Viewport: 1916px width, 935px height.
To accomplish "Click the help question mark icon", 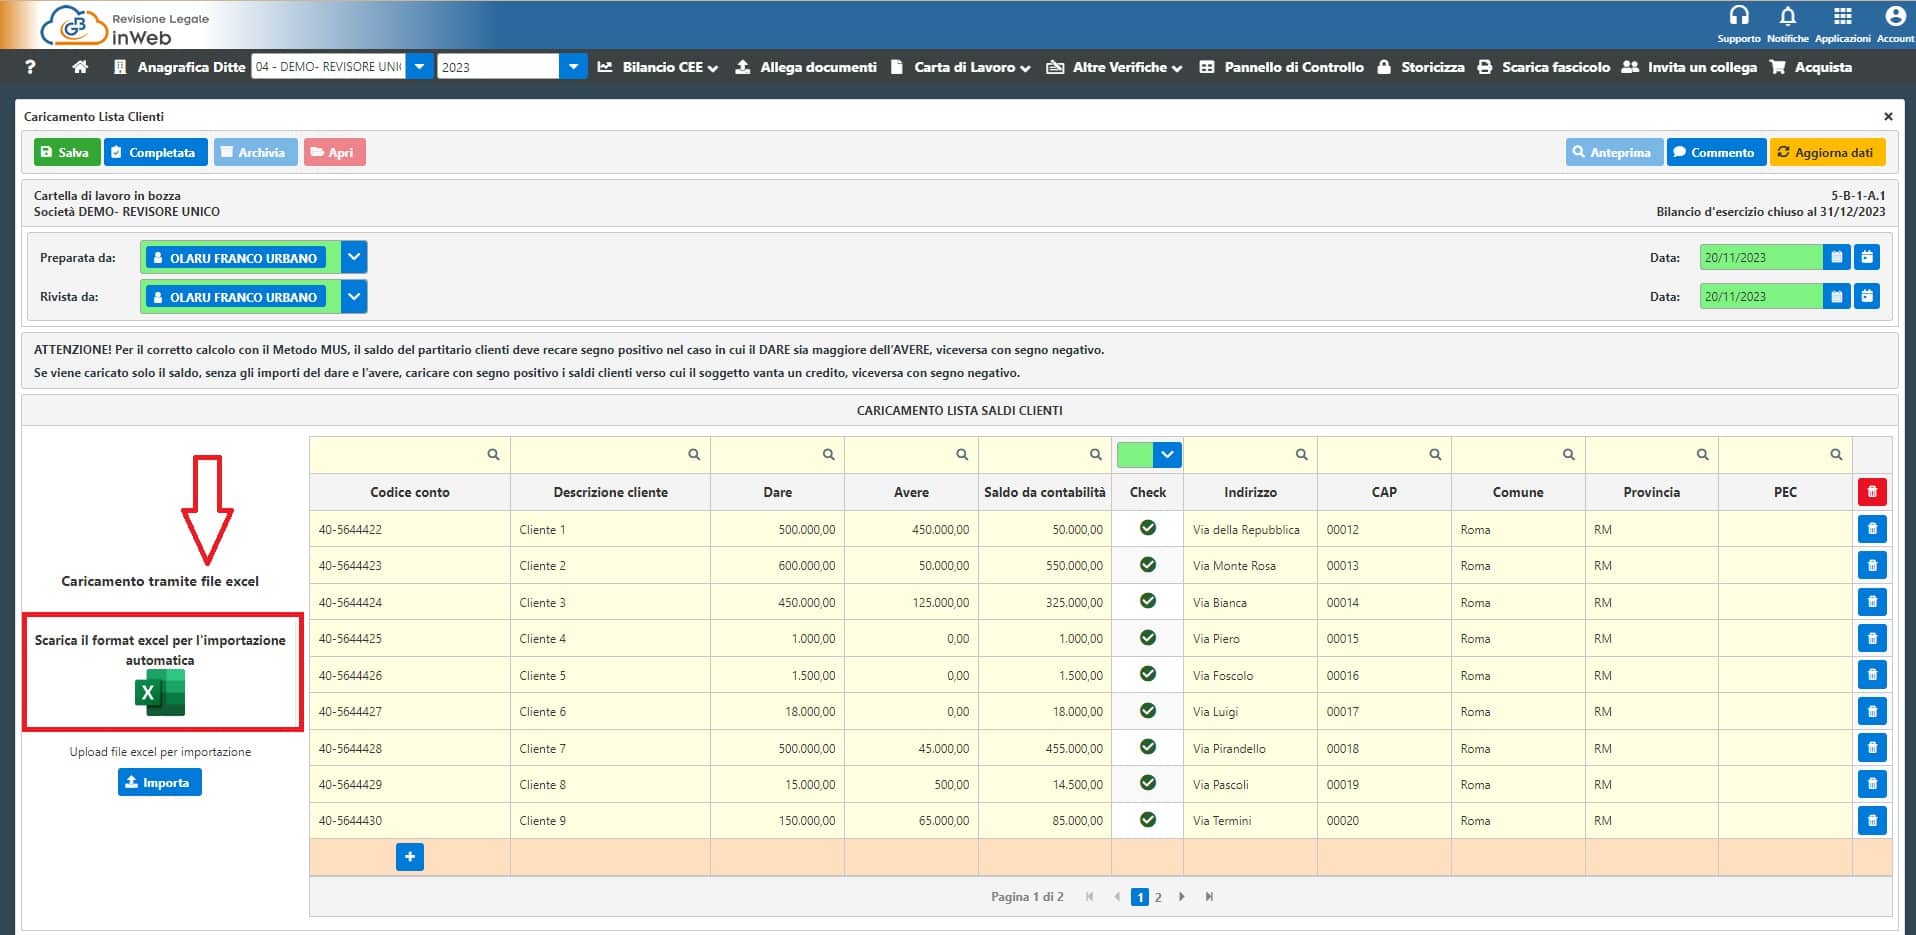I will 30,67.
